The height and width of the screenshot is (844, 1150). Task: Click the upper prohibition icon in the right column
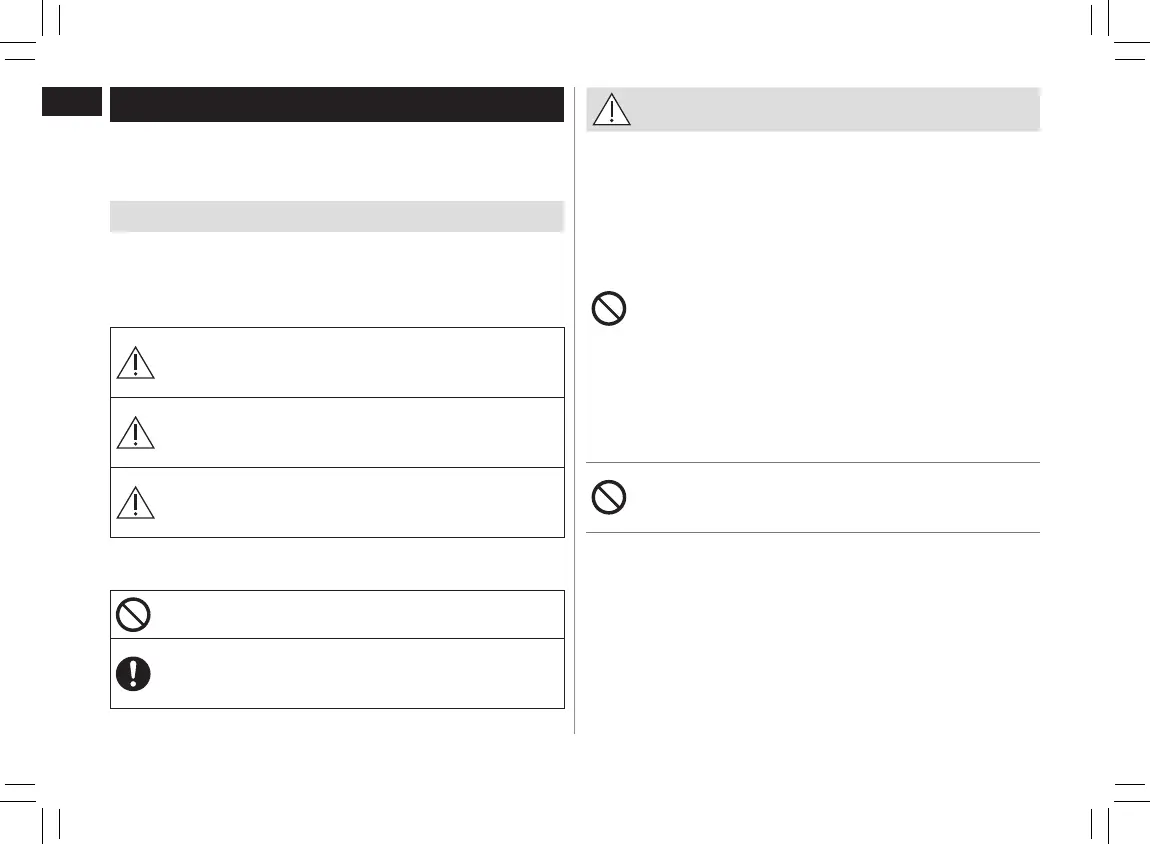[609, 309]
